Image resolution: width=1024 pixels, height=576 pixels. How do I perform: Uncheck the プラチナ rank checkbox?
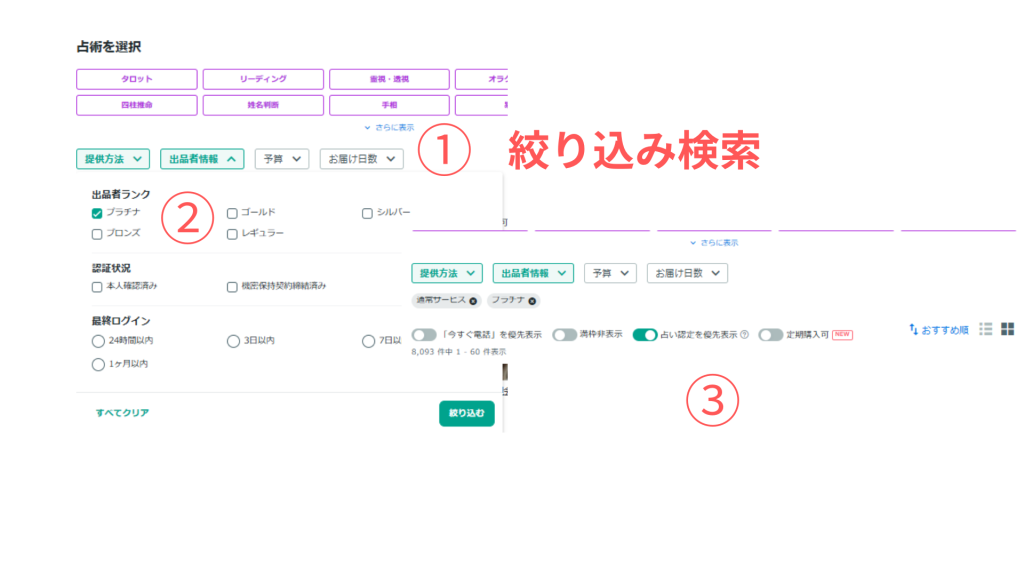click(x=97, y=213)
